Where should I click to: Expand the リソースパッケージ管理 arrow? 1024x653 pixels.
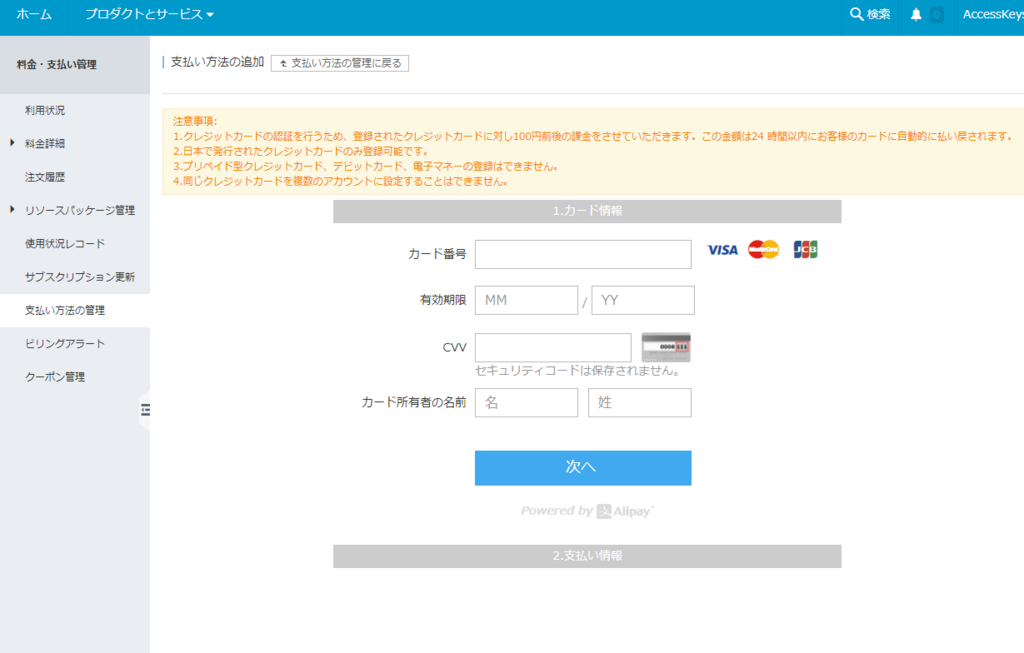12,210
